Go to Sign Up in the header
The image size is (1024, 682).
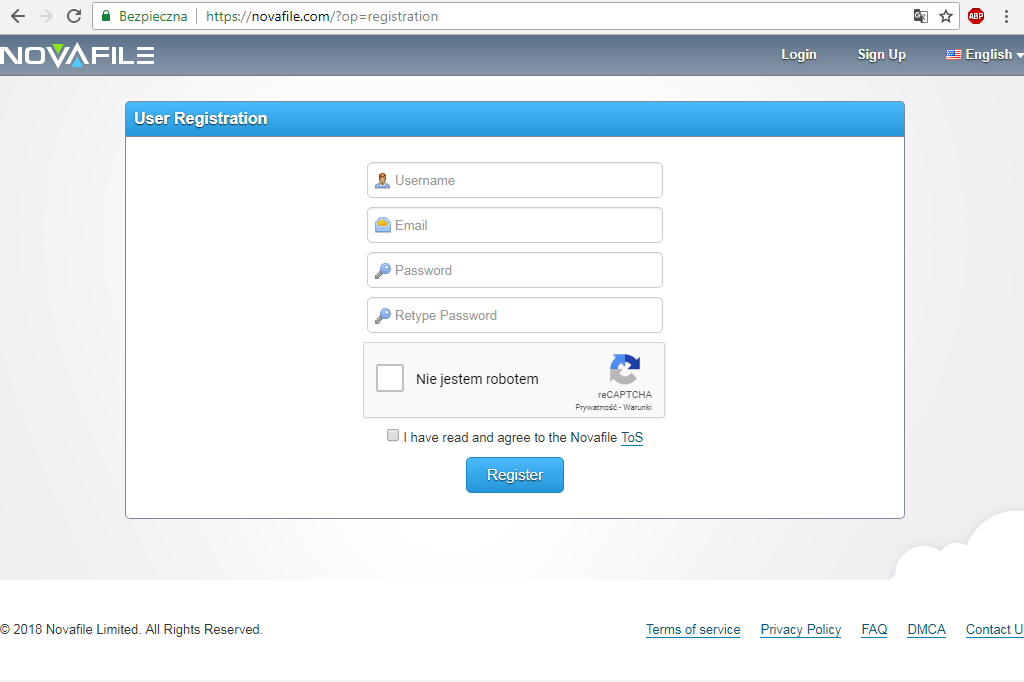pos(881,55)
